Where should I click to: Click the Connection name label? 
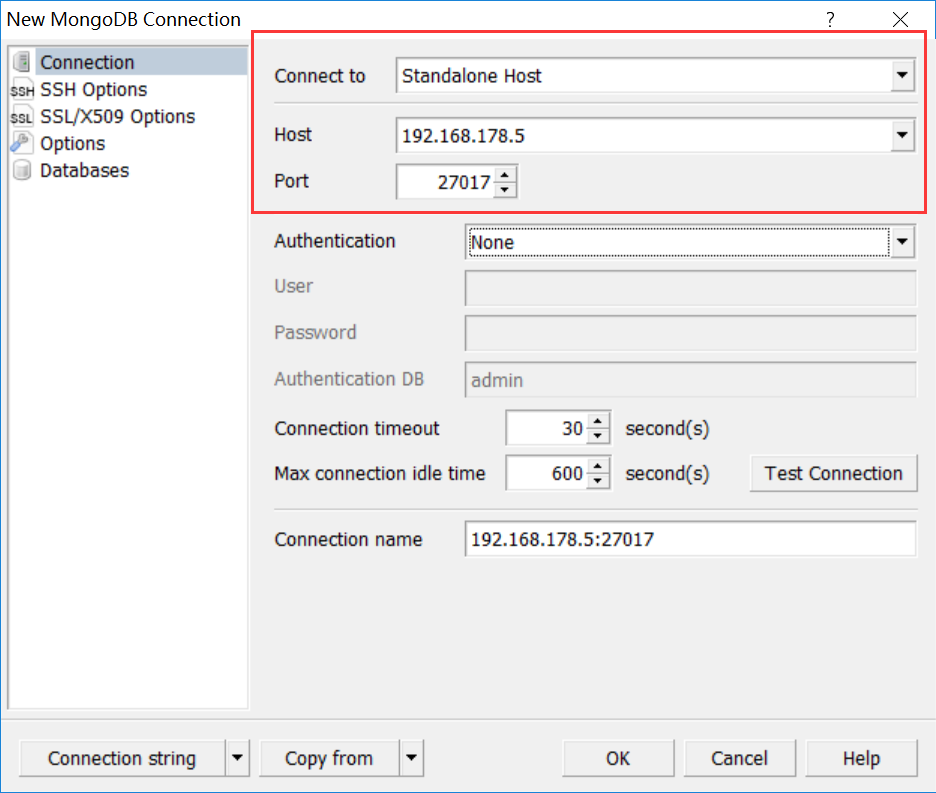pyautogui.click(x=349, y=539)
